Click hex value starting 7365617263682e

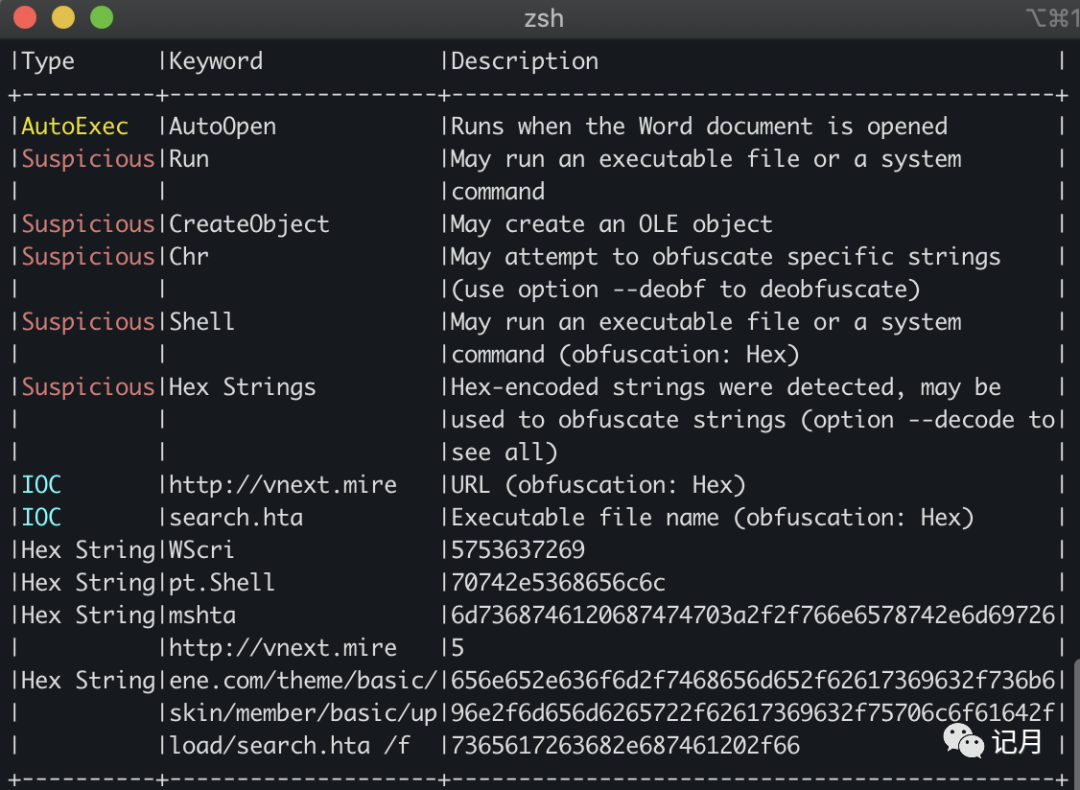point(625,746)
